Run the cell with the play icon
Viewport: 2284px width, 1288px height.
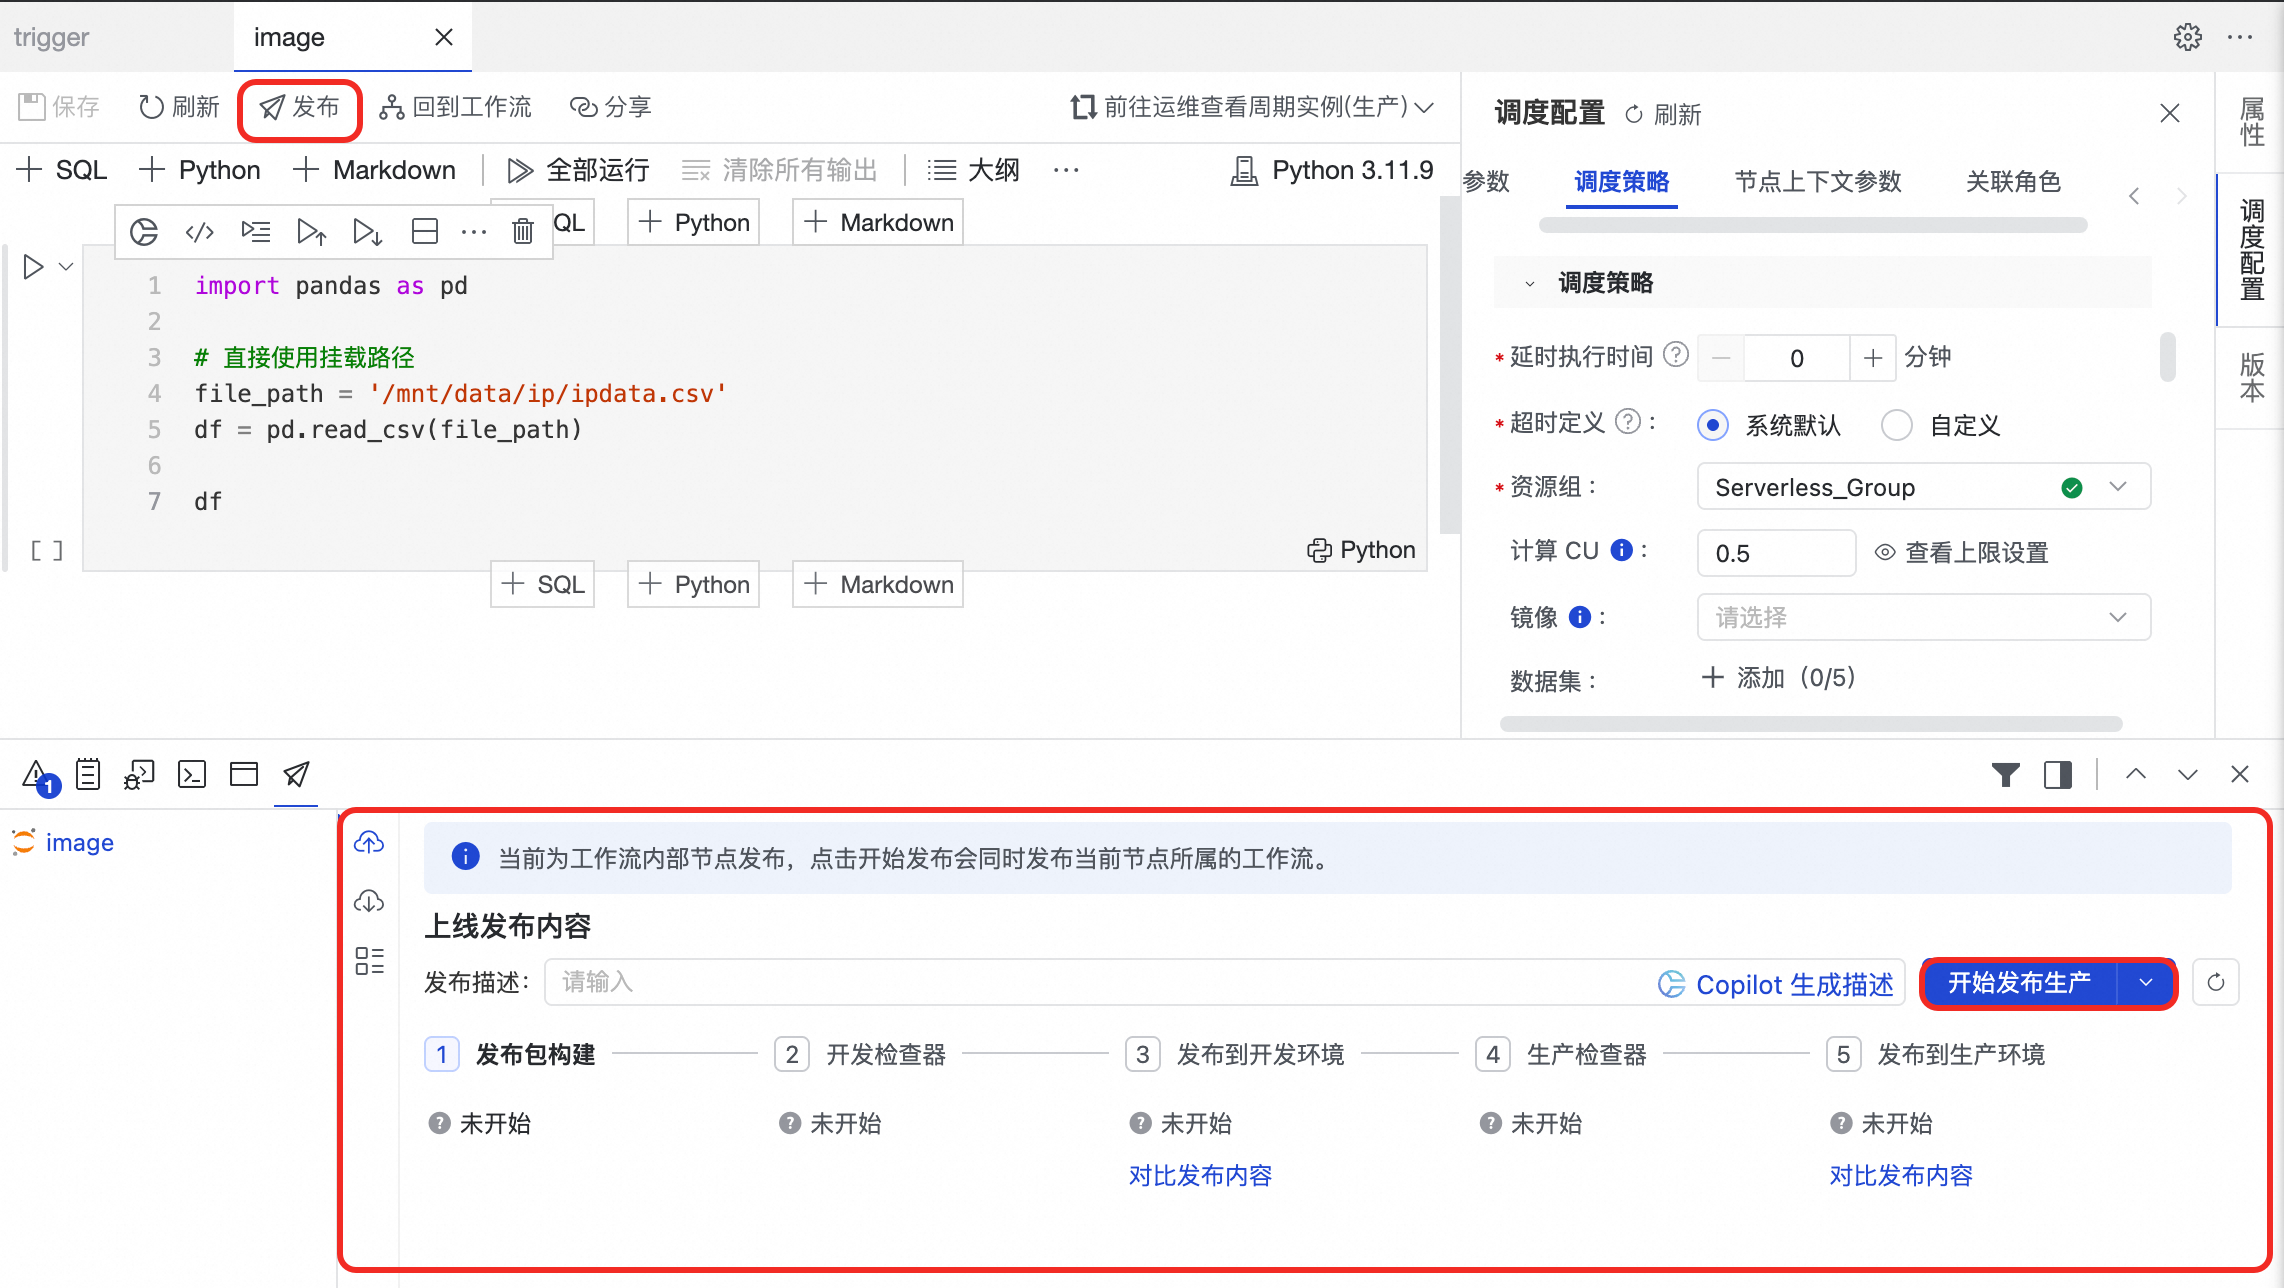click(33, 267)
